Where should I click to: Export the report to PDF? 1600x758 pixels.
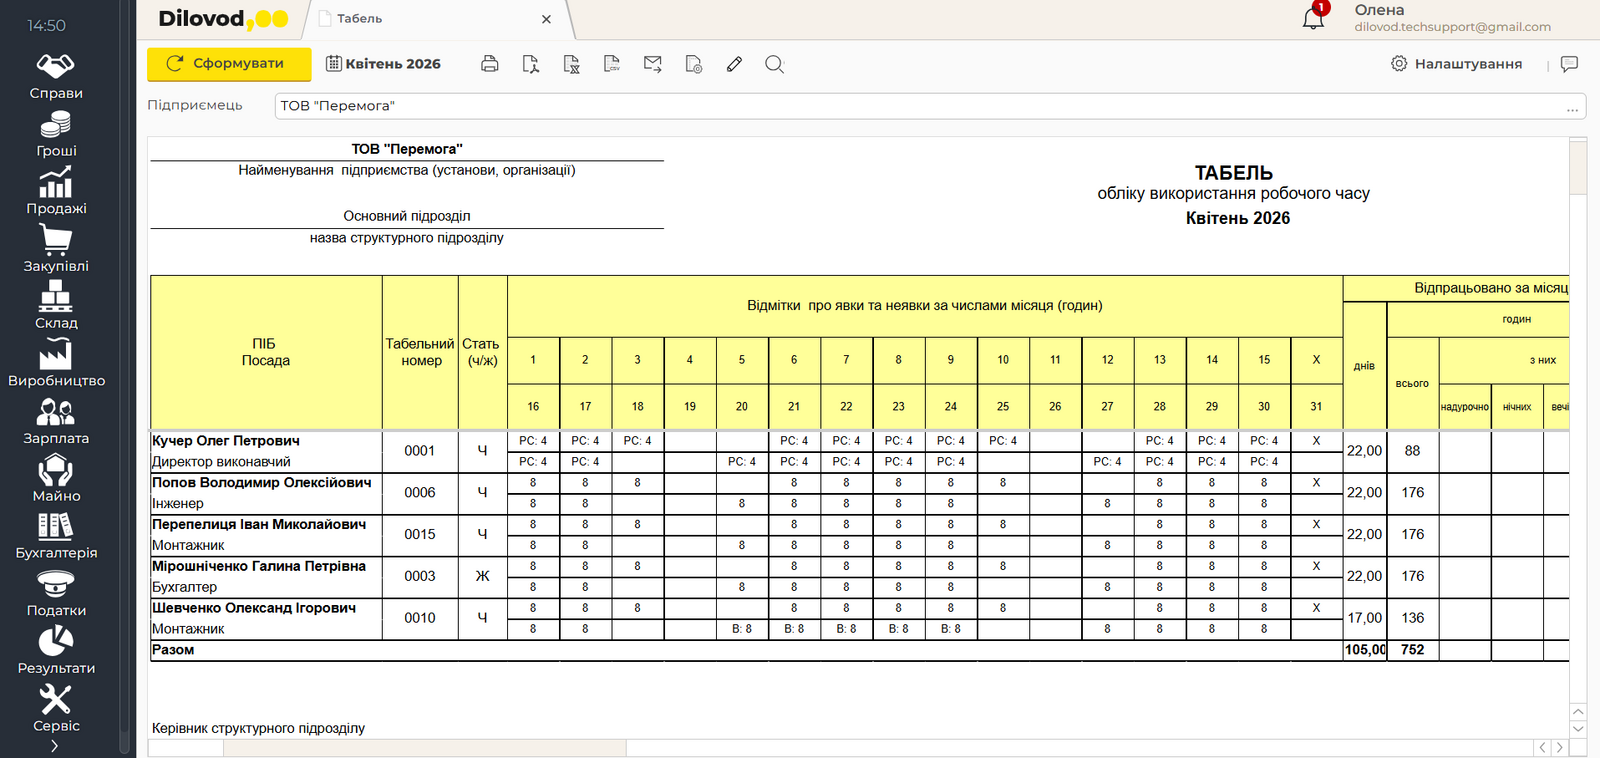coord(531,64)
